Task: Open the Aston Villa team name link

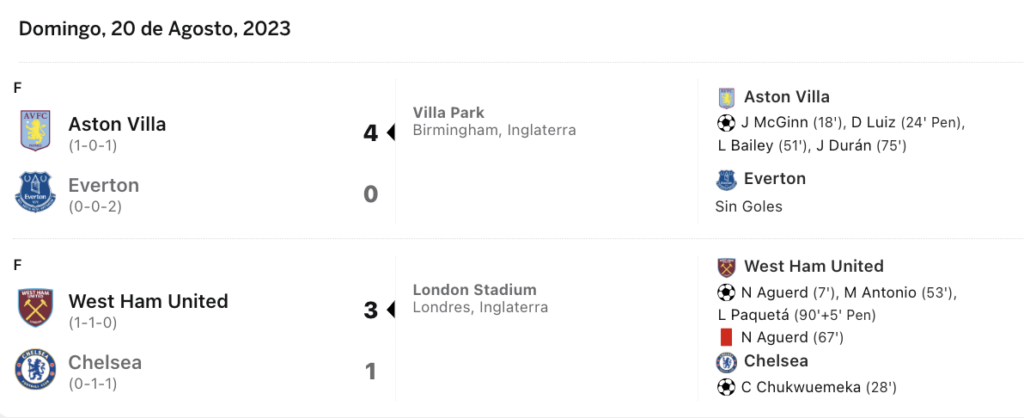Action: coord(117,123)
